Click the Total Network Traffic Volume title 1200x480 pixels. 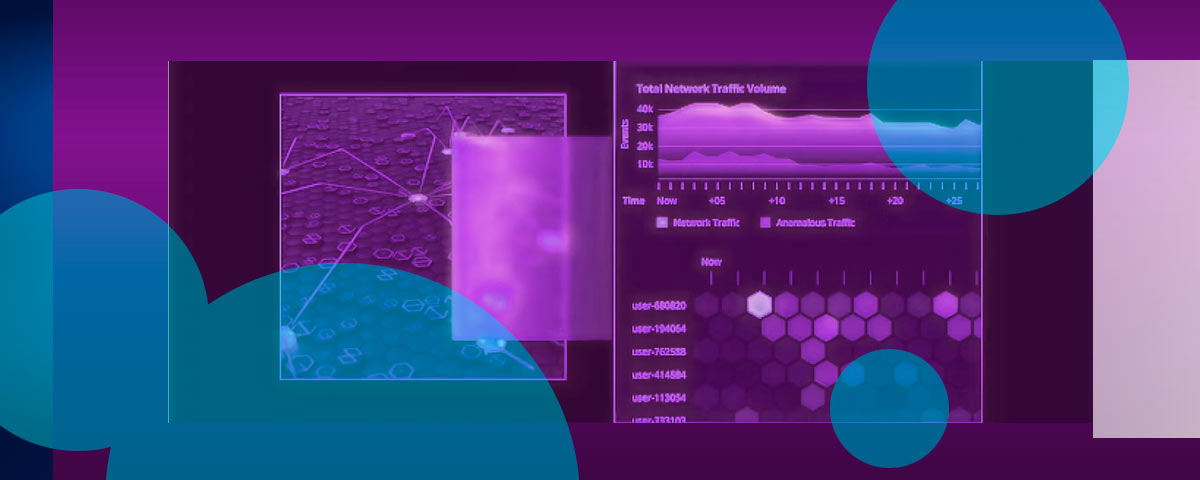coord(711,89)
